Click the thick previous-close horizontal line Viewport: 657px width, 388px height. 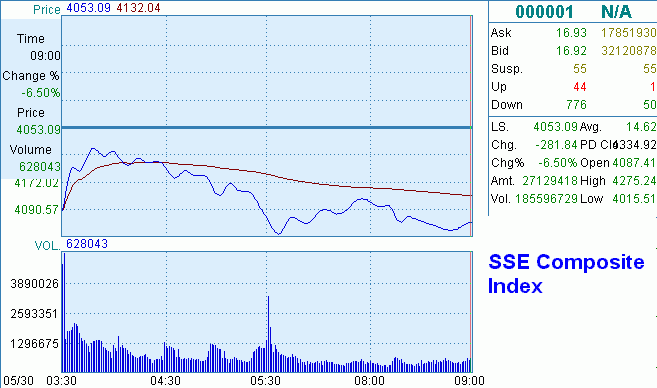pos(266,127)
